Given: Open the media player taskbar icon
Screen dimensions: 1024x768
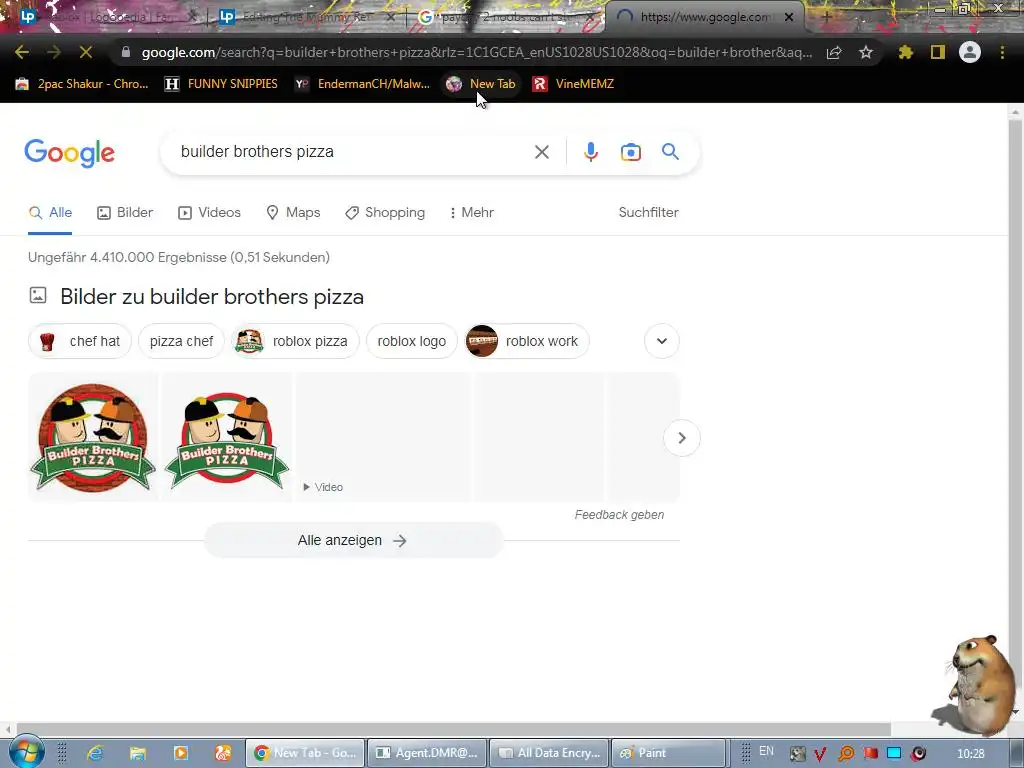Looking at the screenshot, I should [x=180, y=753].
